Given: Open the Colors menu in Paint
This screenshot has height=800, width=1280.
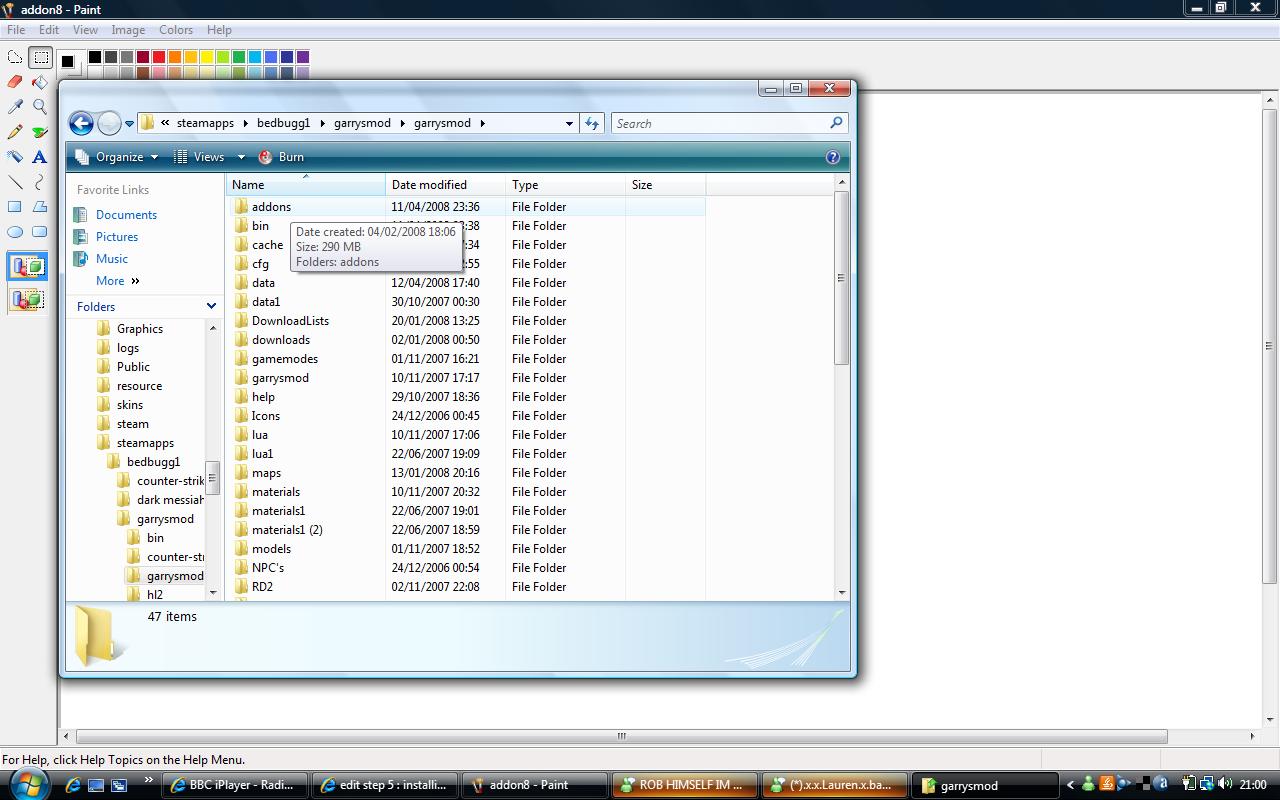Looking at the screenshot, I should [x=176, y=30].
